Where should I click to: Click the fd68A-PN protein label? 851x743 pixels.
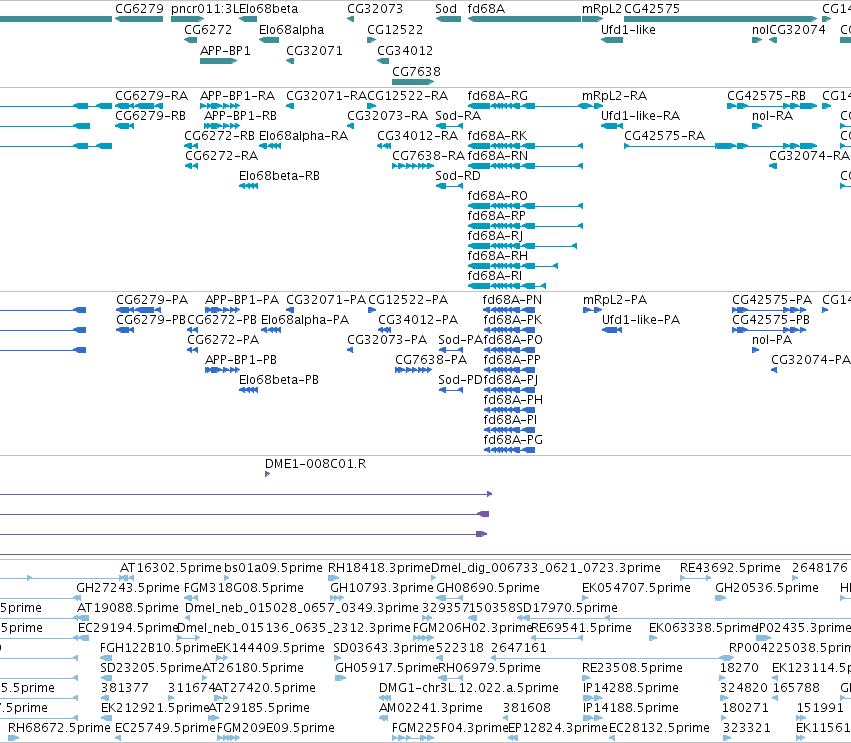512,300
